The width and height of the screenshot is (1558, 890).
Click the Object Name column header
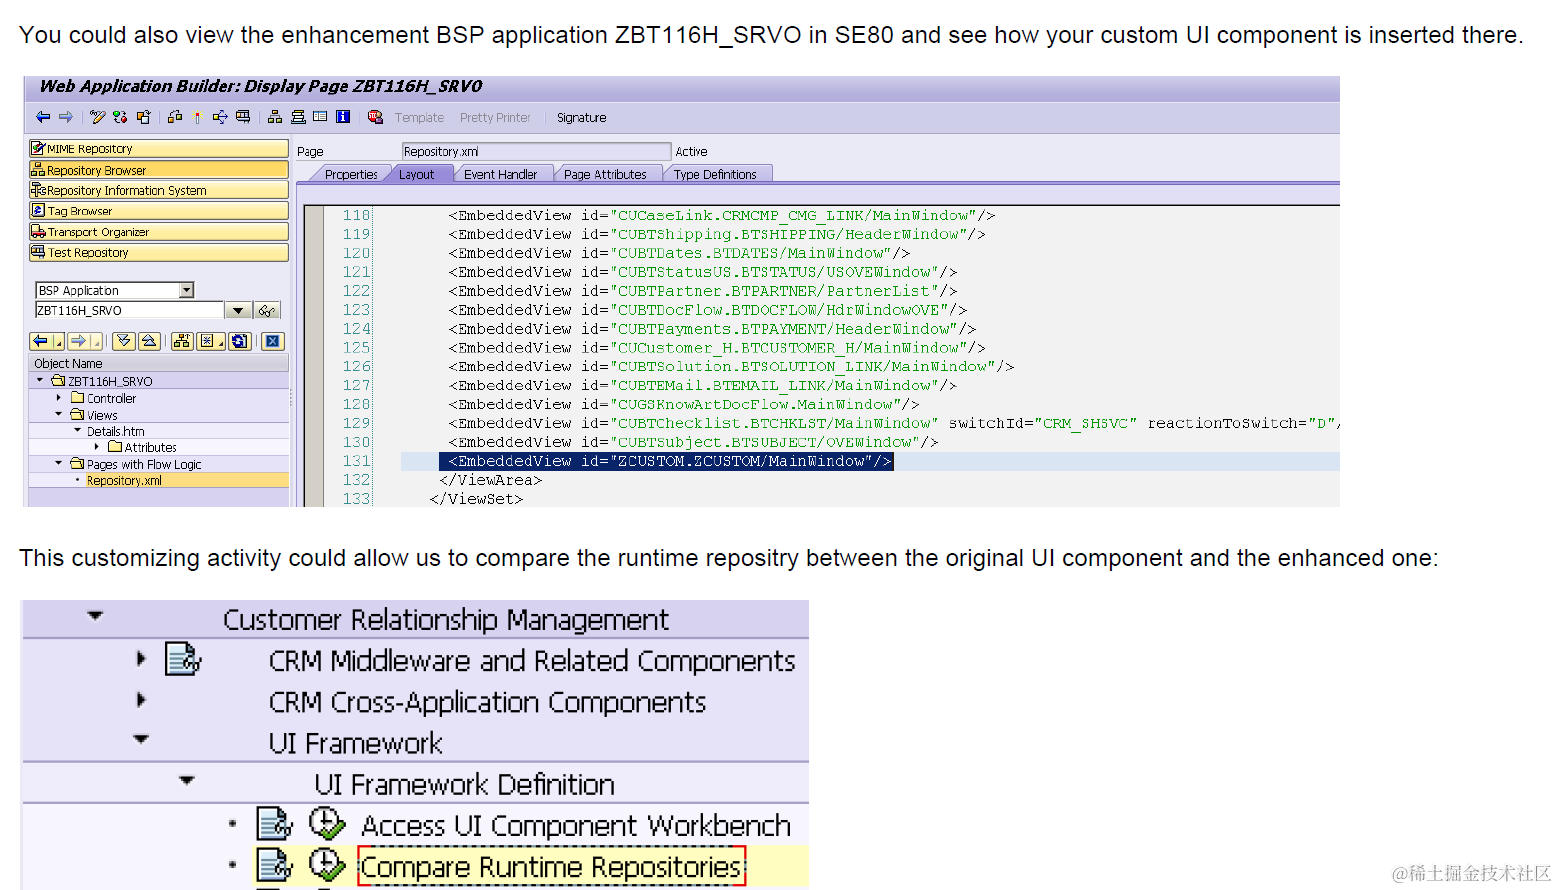160,363
